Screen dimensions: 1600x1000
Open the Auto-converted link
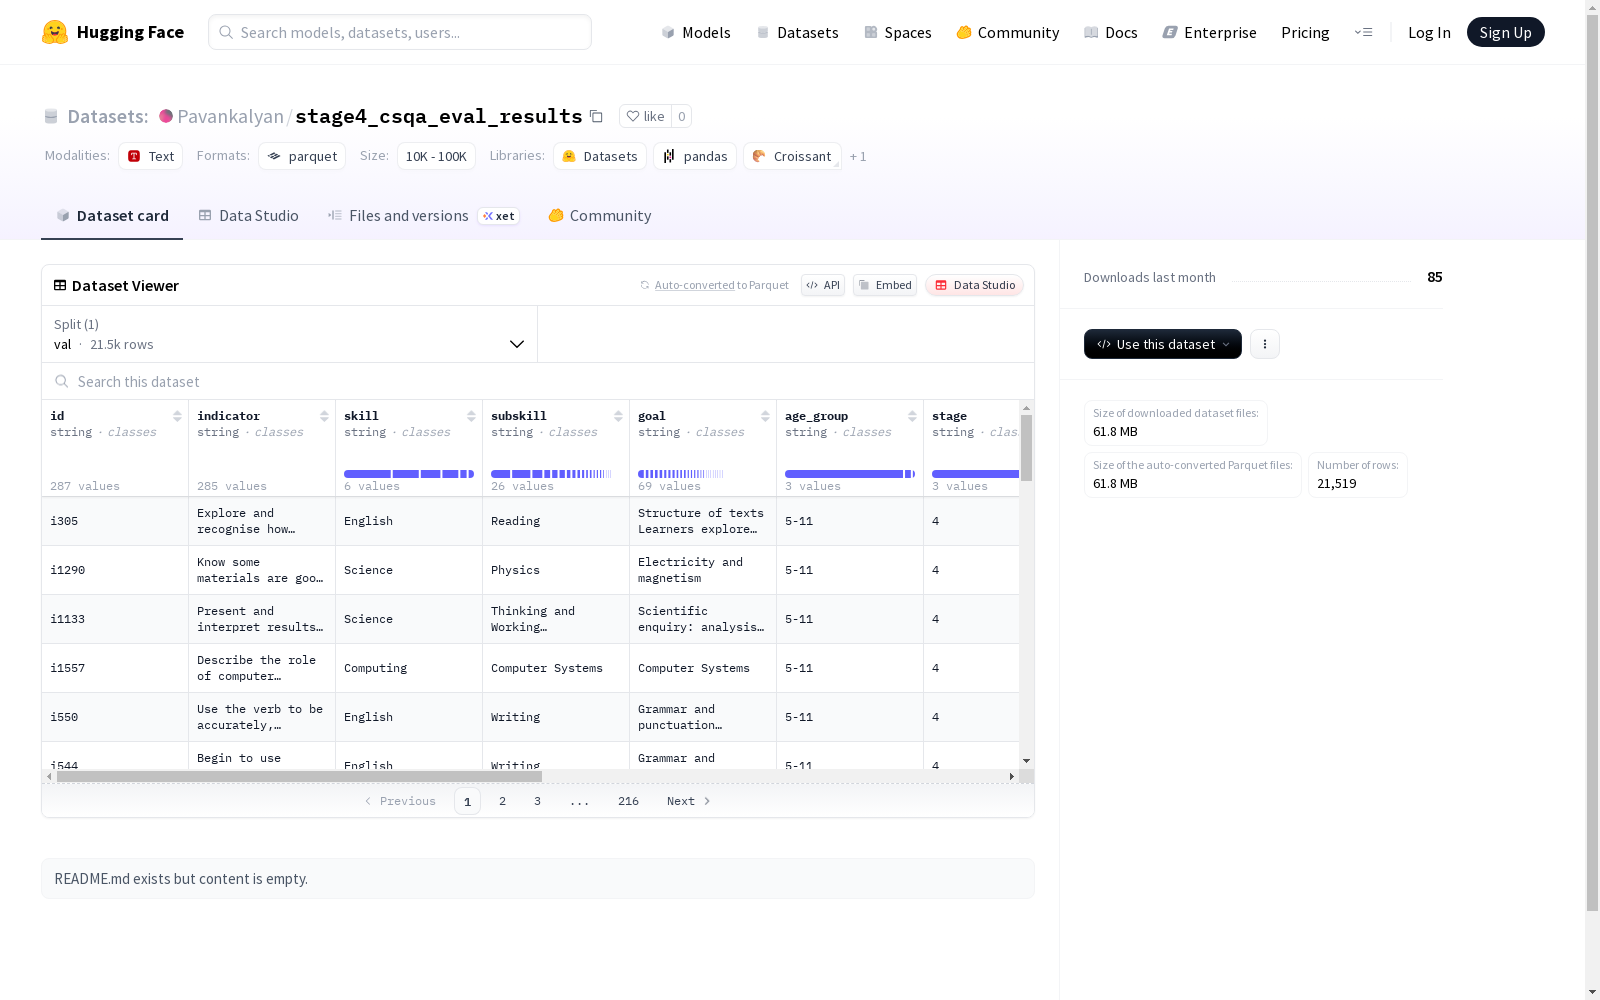pyautogui.click(x=695, y=285)
